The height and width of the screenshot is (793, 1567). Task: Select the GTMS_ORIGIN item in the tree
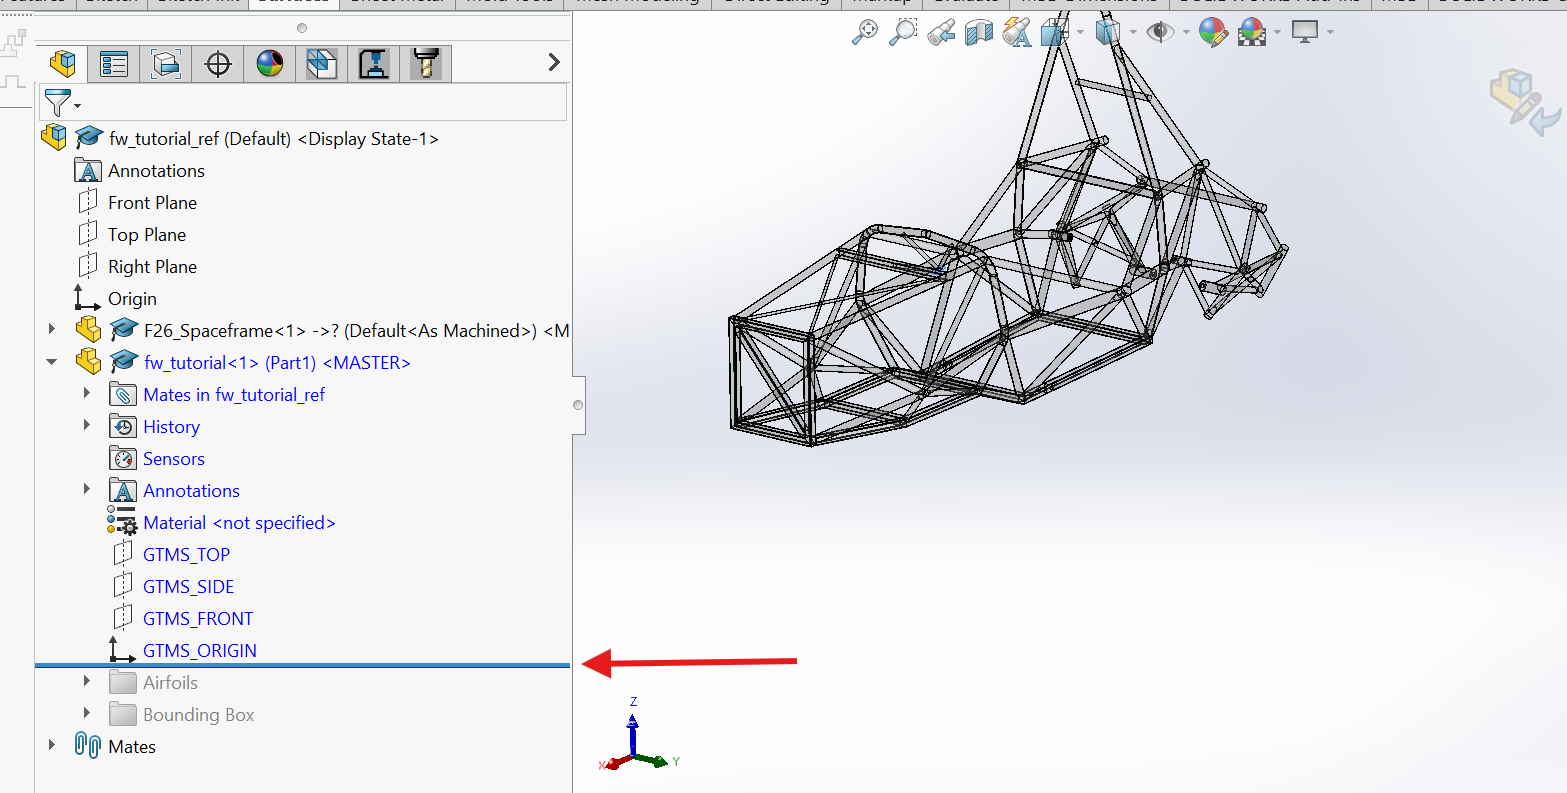coord(199,650)
